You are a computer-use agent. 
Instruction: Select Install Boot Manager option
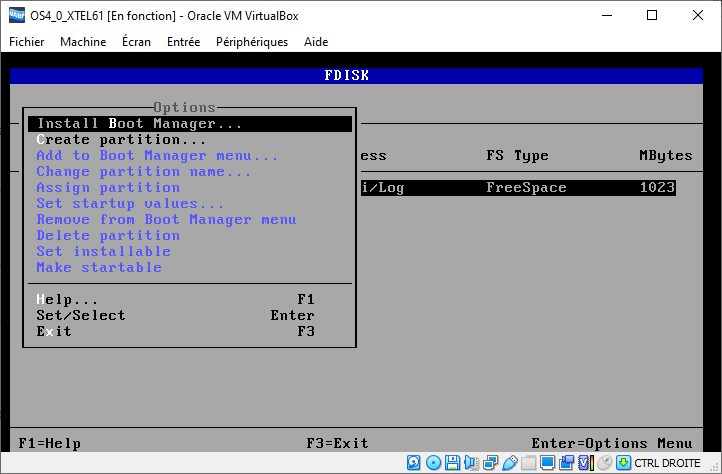tap(140, 124)
